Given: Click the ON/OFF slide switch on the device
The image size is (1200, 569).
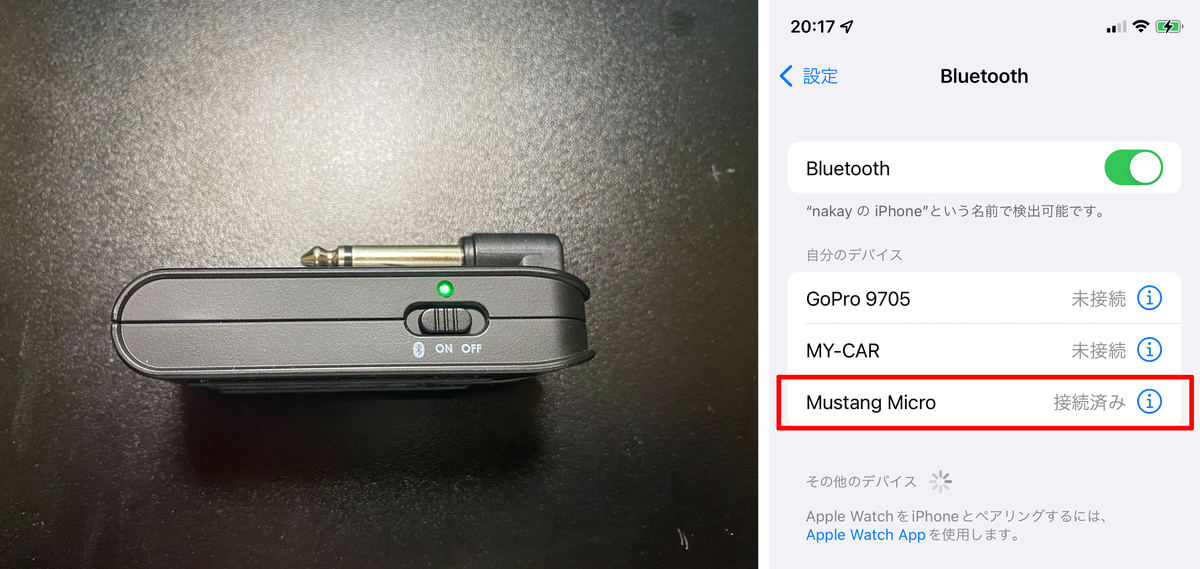Looking at the screenshot, I should pos(447,320).
